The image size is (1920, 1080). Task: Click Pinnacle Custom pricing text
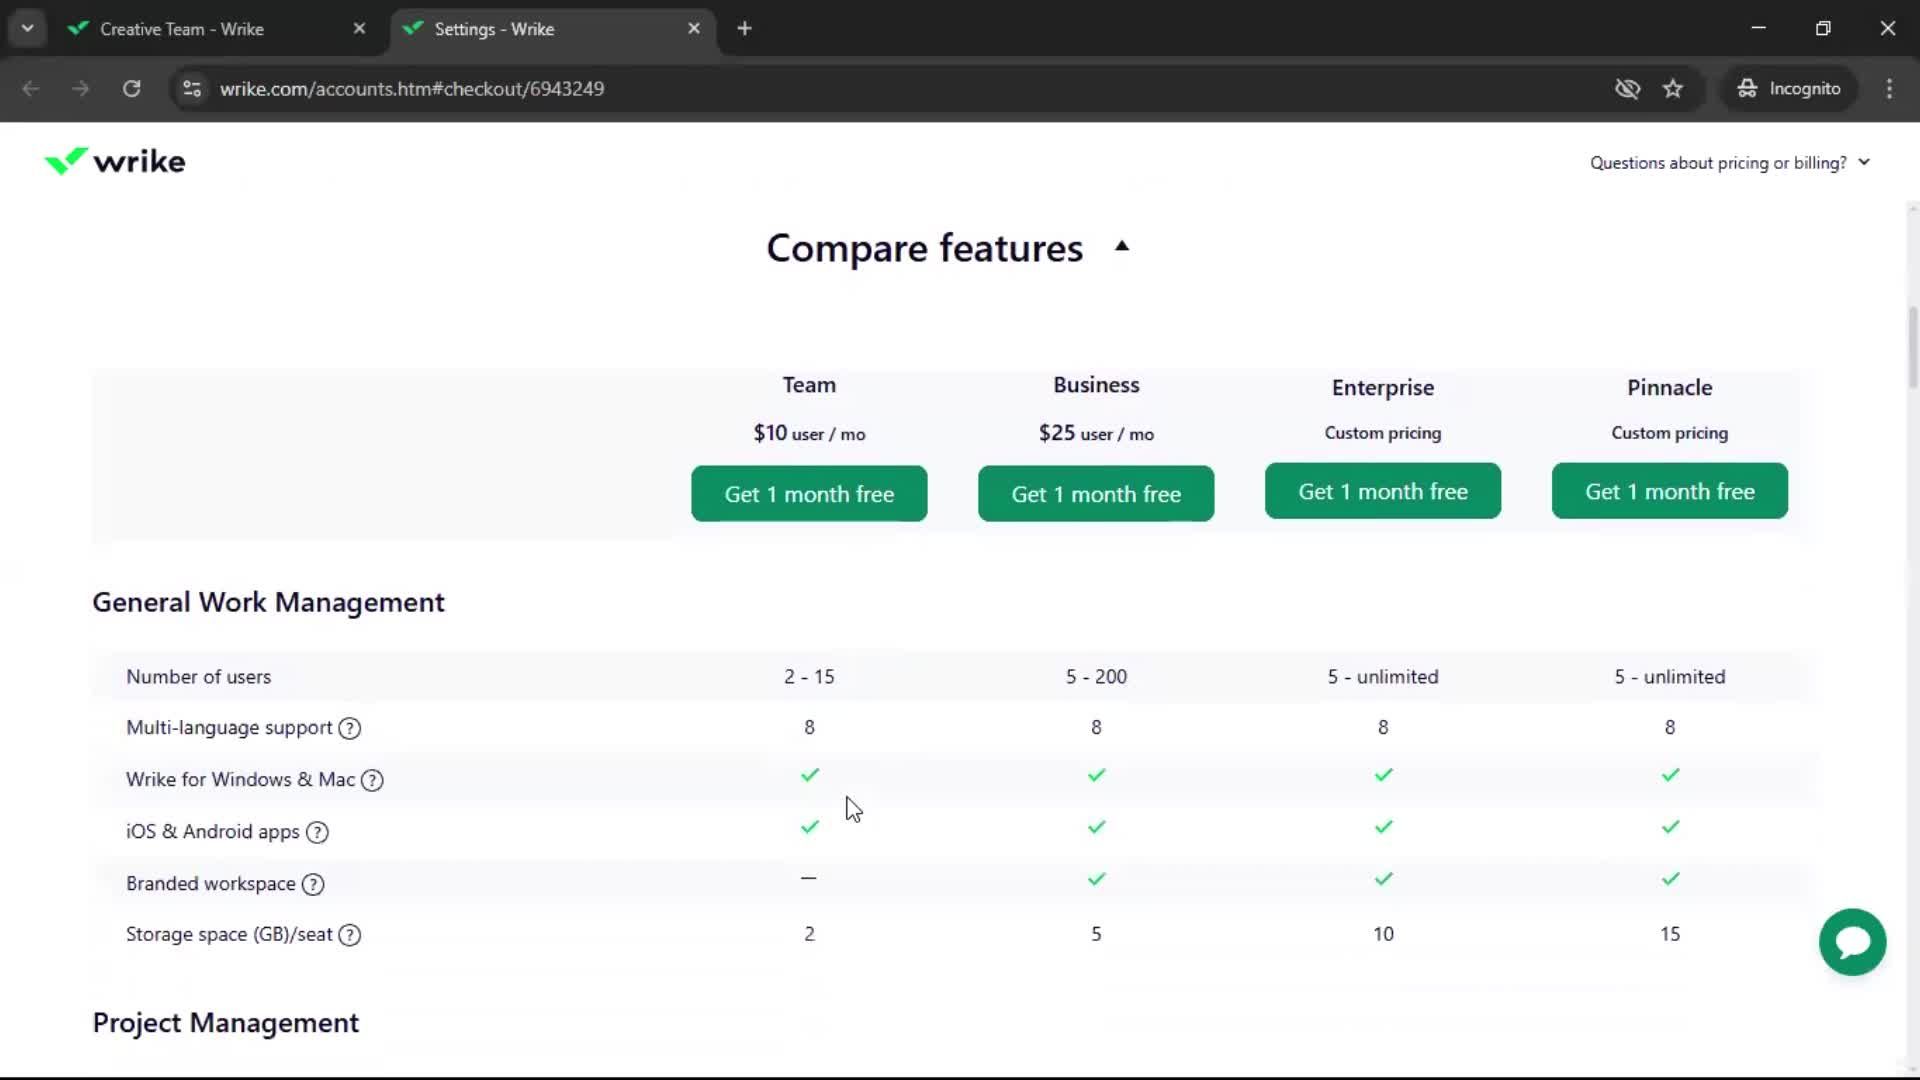pyautogui.click(x=1670, y=433)
